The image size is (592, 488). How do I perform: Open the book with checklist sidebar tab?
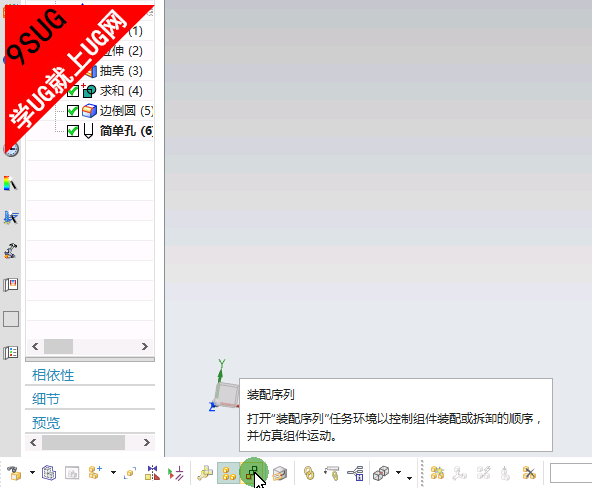point(11,353)
